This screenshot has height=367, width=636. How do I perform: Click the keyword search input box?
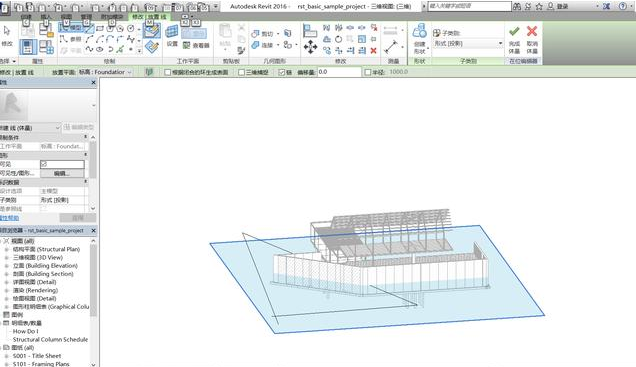point(470,6)
